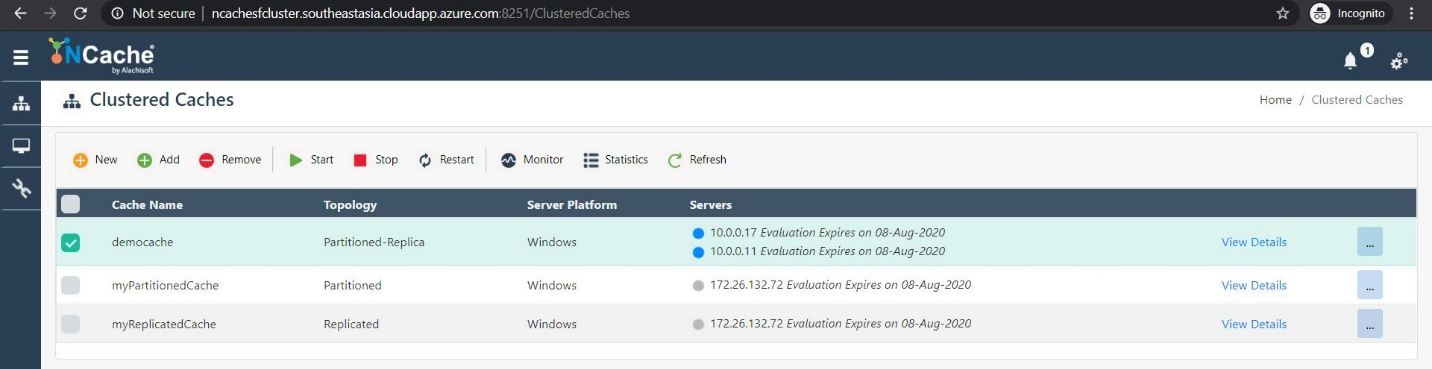
Task: Click the Not secure site info icon
Action: click(118, 14)
